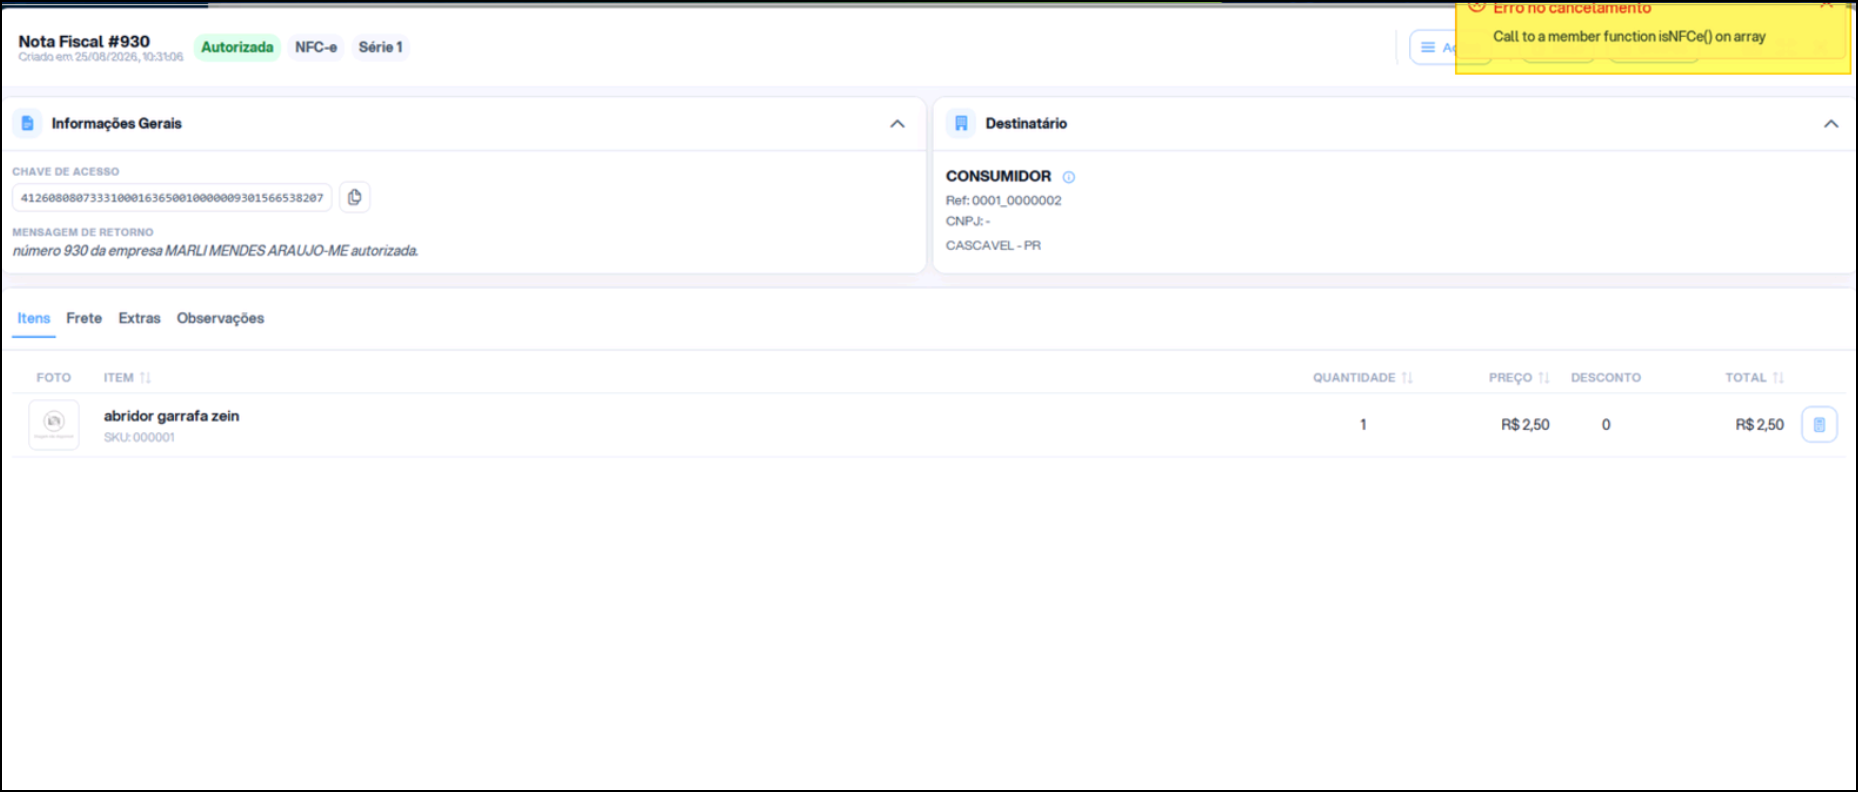Viewport: 1858px width, 792px height.
Task: Switch to the Frete tab
Action: [84, 318]
